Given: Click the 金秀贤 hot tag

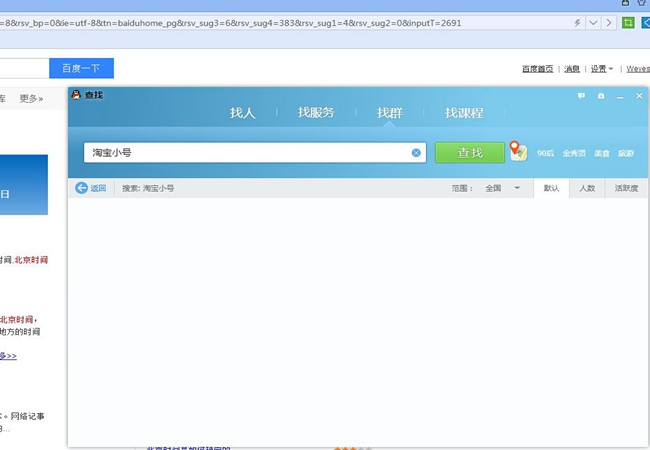Looking at the screenshot, I should point(574,153).
